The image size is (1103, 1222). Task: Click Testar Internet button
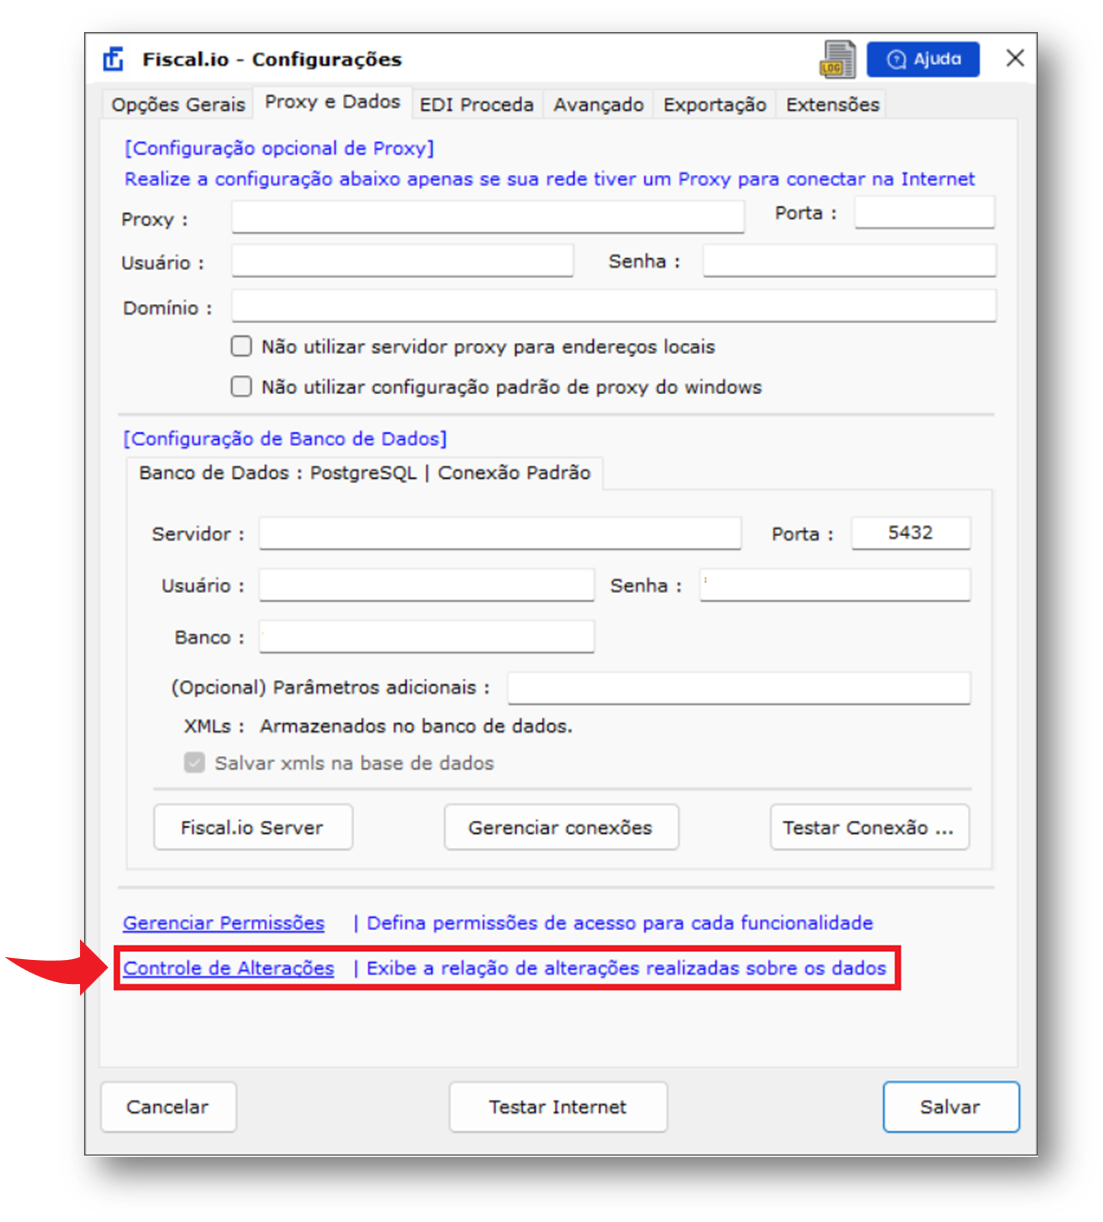tap(558, 1107)
